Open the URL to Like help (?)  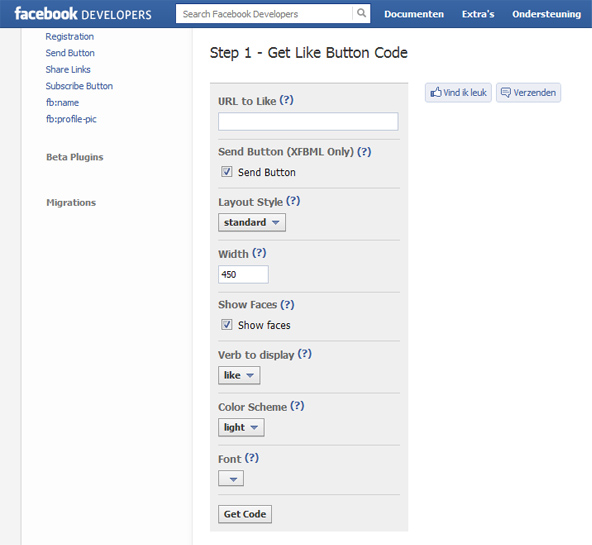pos(287,100)
